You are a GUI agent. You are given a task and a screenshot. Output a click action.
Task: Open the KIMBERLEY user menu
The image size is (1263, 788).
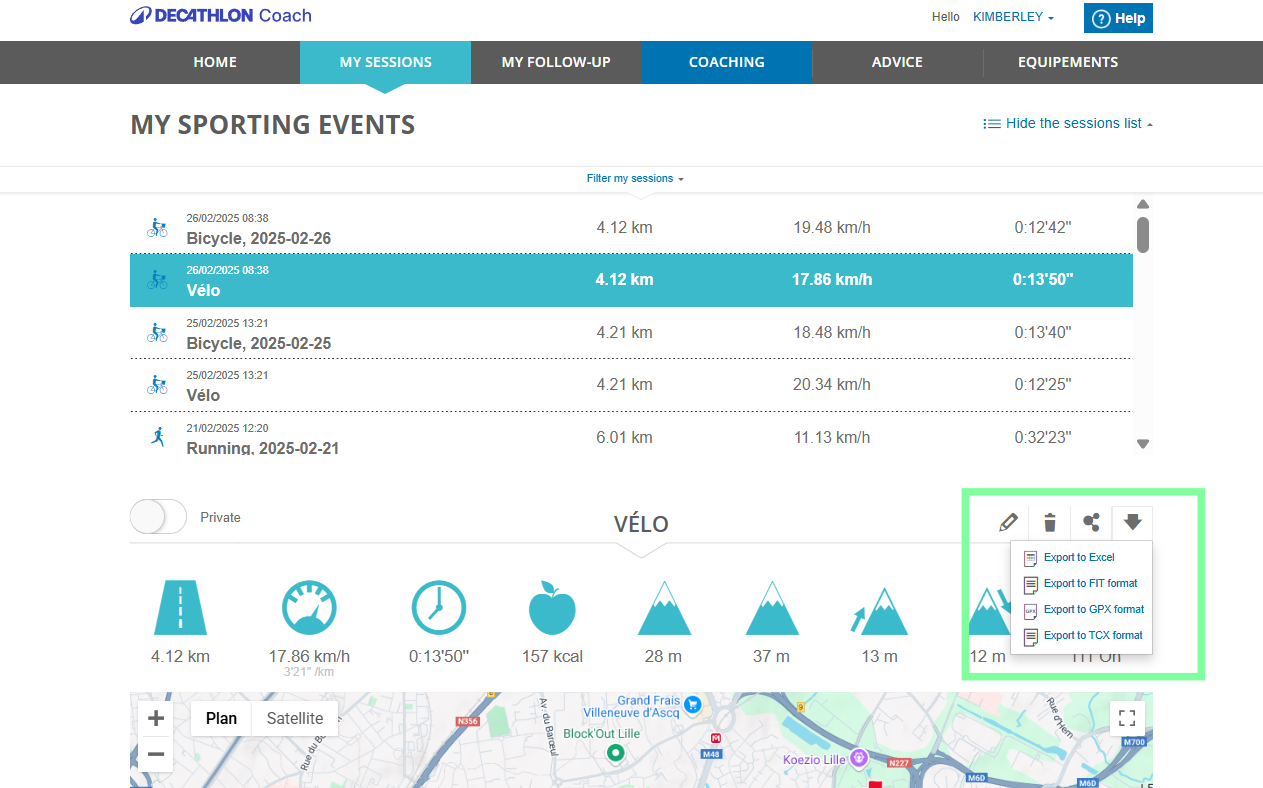click(x=1013, y=17)
